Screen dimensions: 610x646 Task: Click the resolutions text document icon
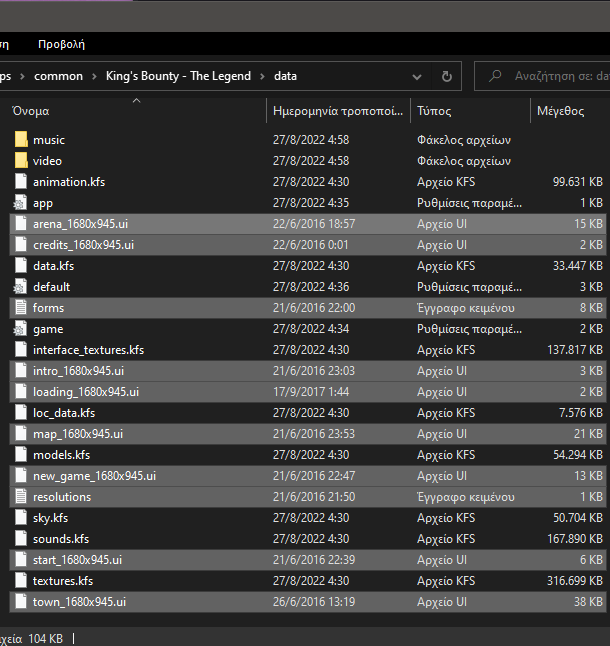pyautogui.click(x=21, y=497)
